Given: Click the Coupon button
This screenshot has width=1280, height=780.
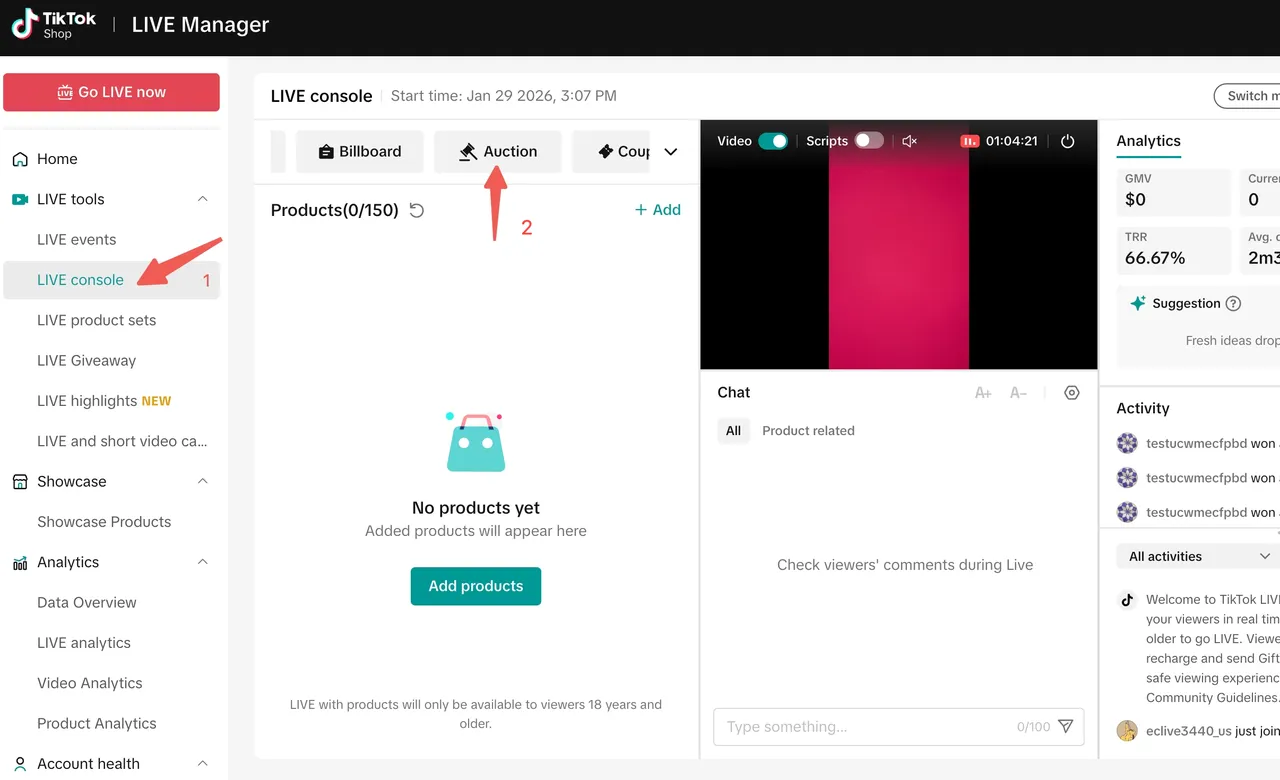Looking at the screenshot, I should point(611,152).
